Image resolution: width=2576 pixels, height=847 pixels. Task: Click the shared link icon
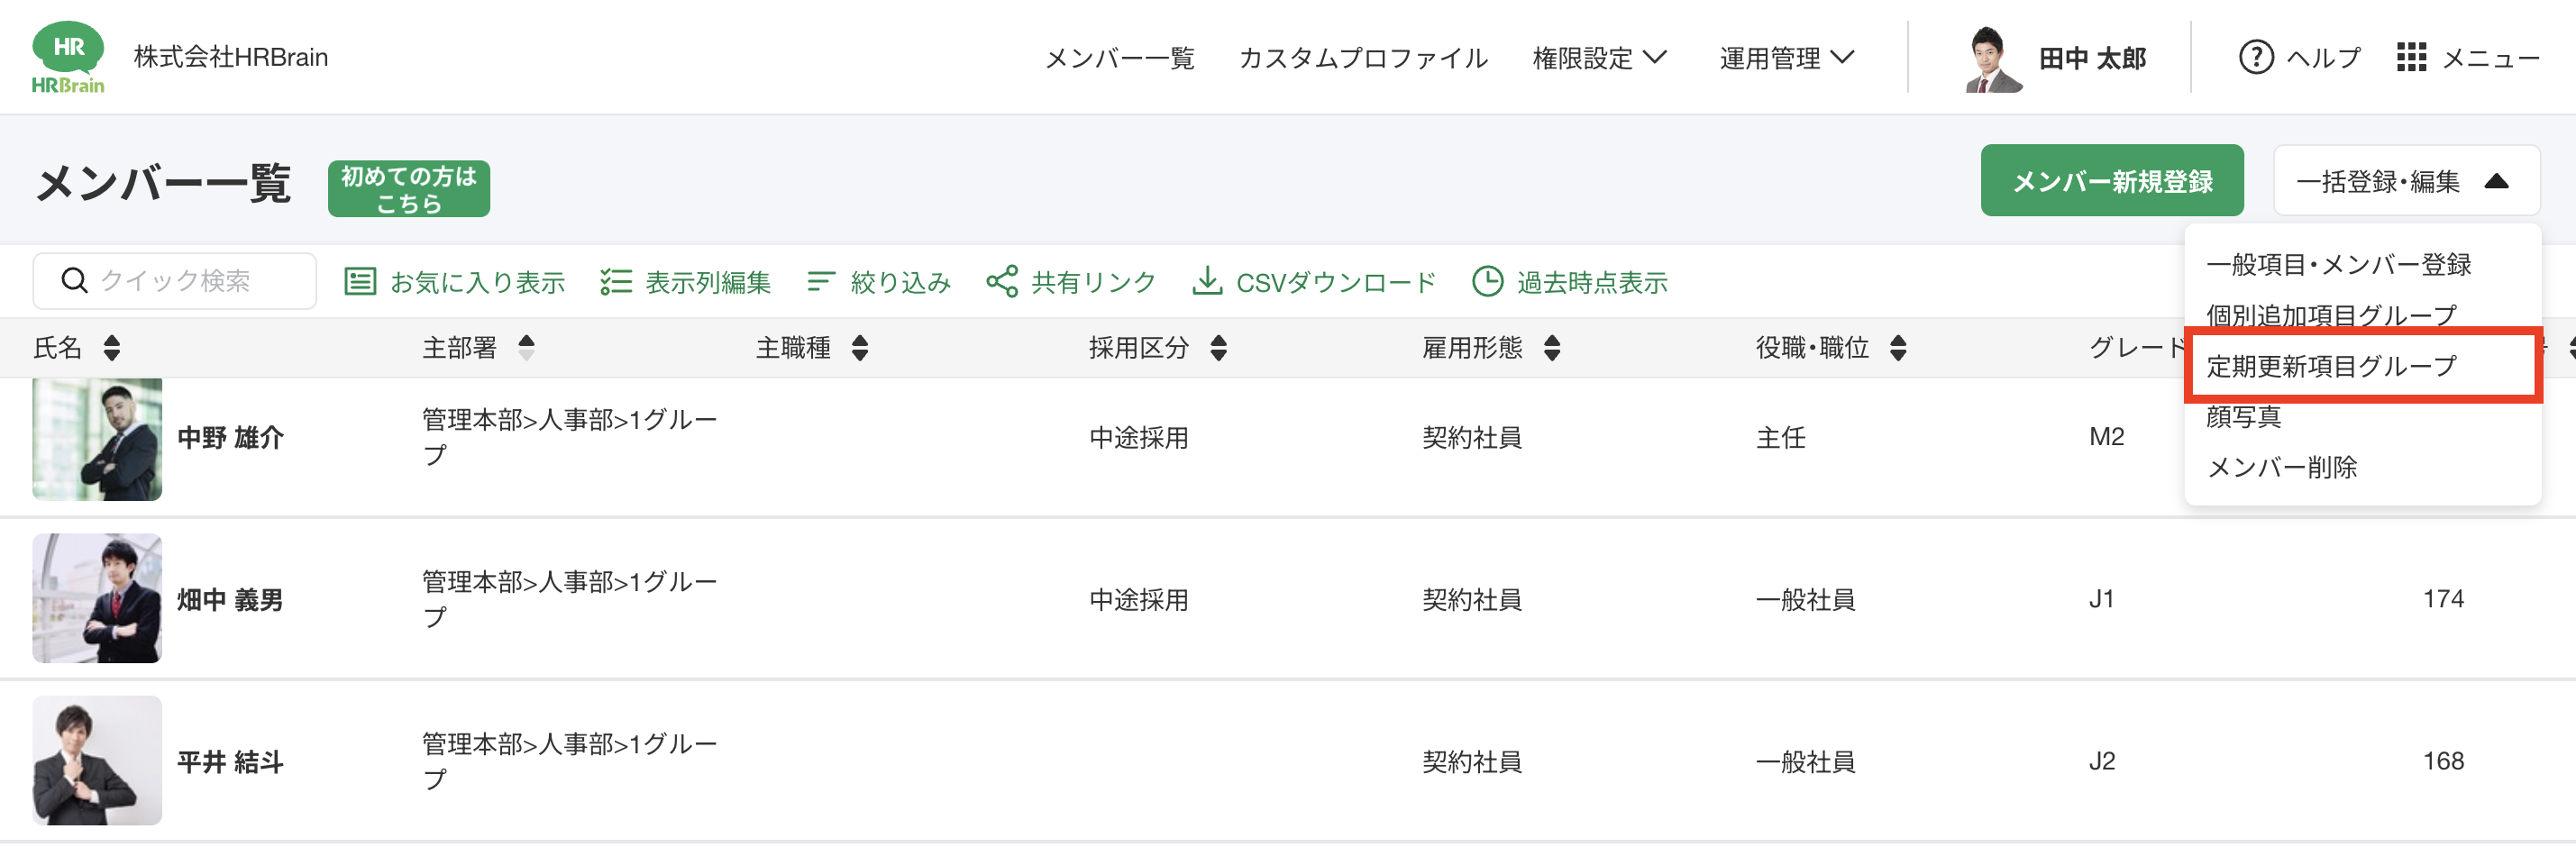pyautogui.click(x=1001, y=282)
